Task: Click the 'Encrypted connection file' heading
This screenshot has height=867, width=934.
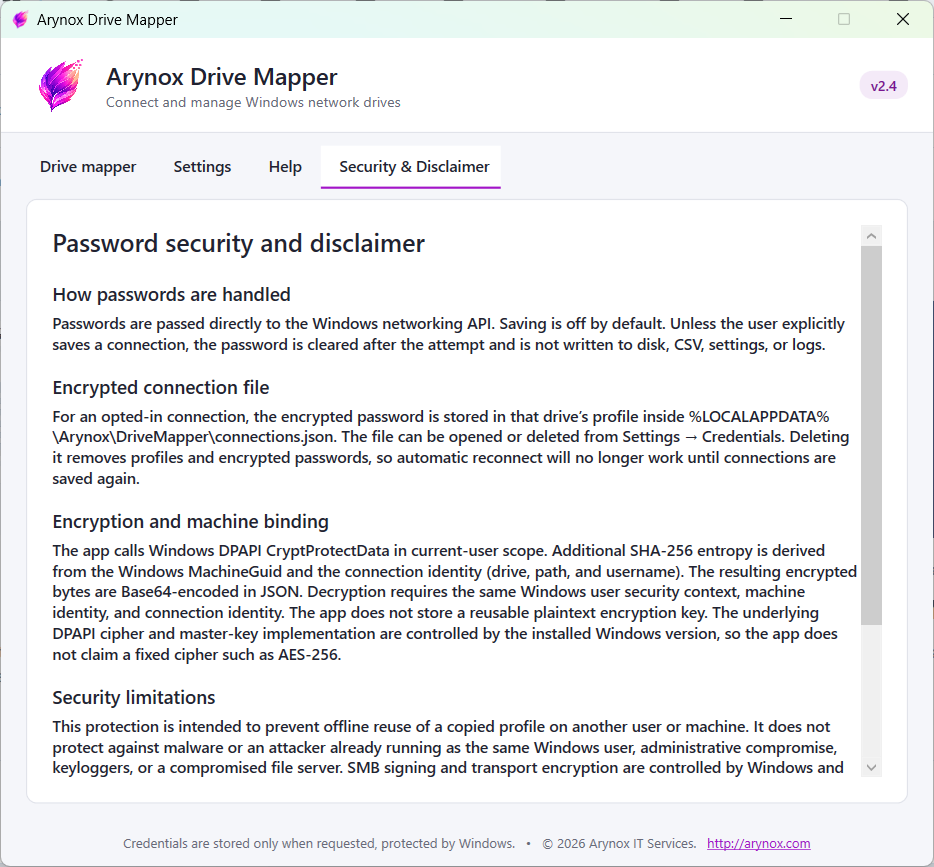Action: tap(161, 388)
